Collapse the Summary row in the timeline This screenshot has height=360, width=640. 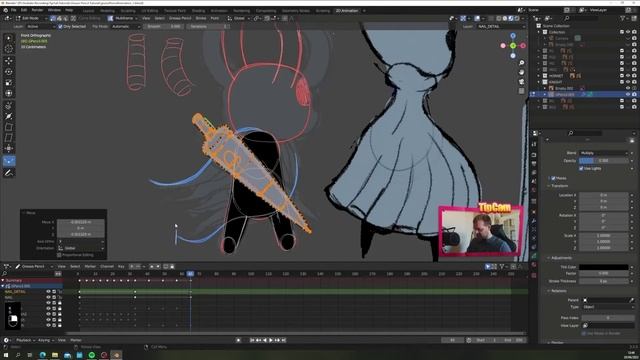coord(3,280)
